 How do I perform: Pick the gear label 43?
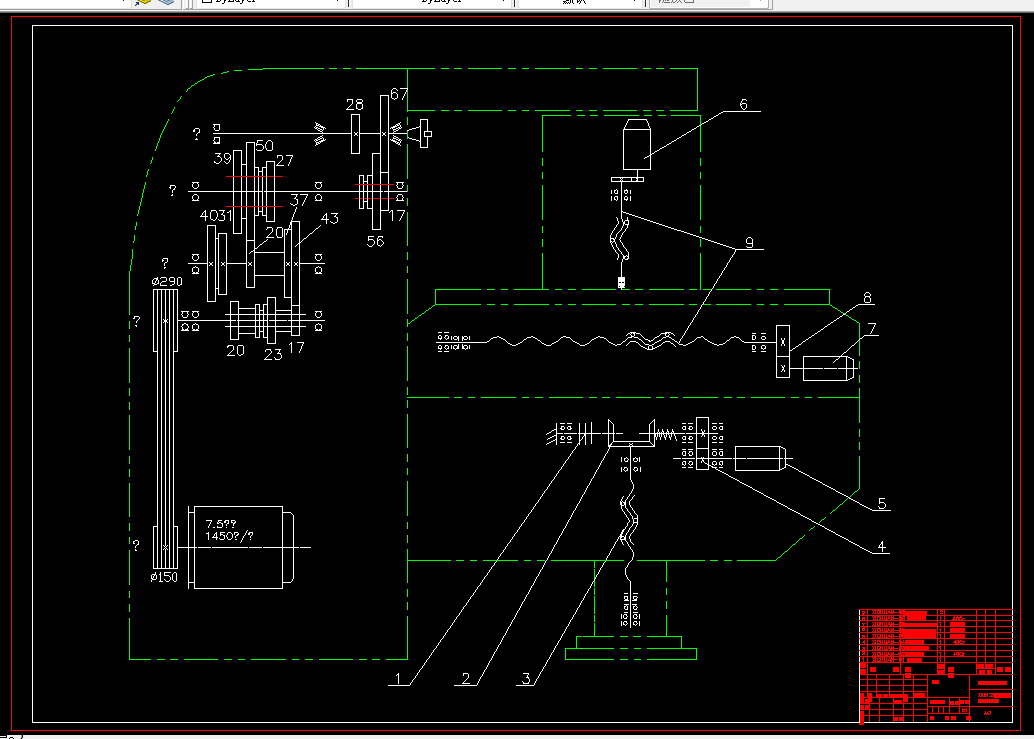pos(330,218)
